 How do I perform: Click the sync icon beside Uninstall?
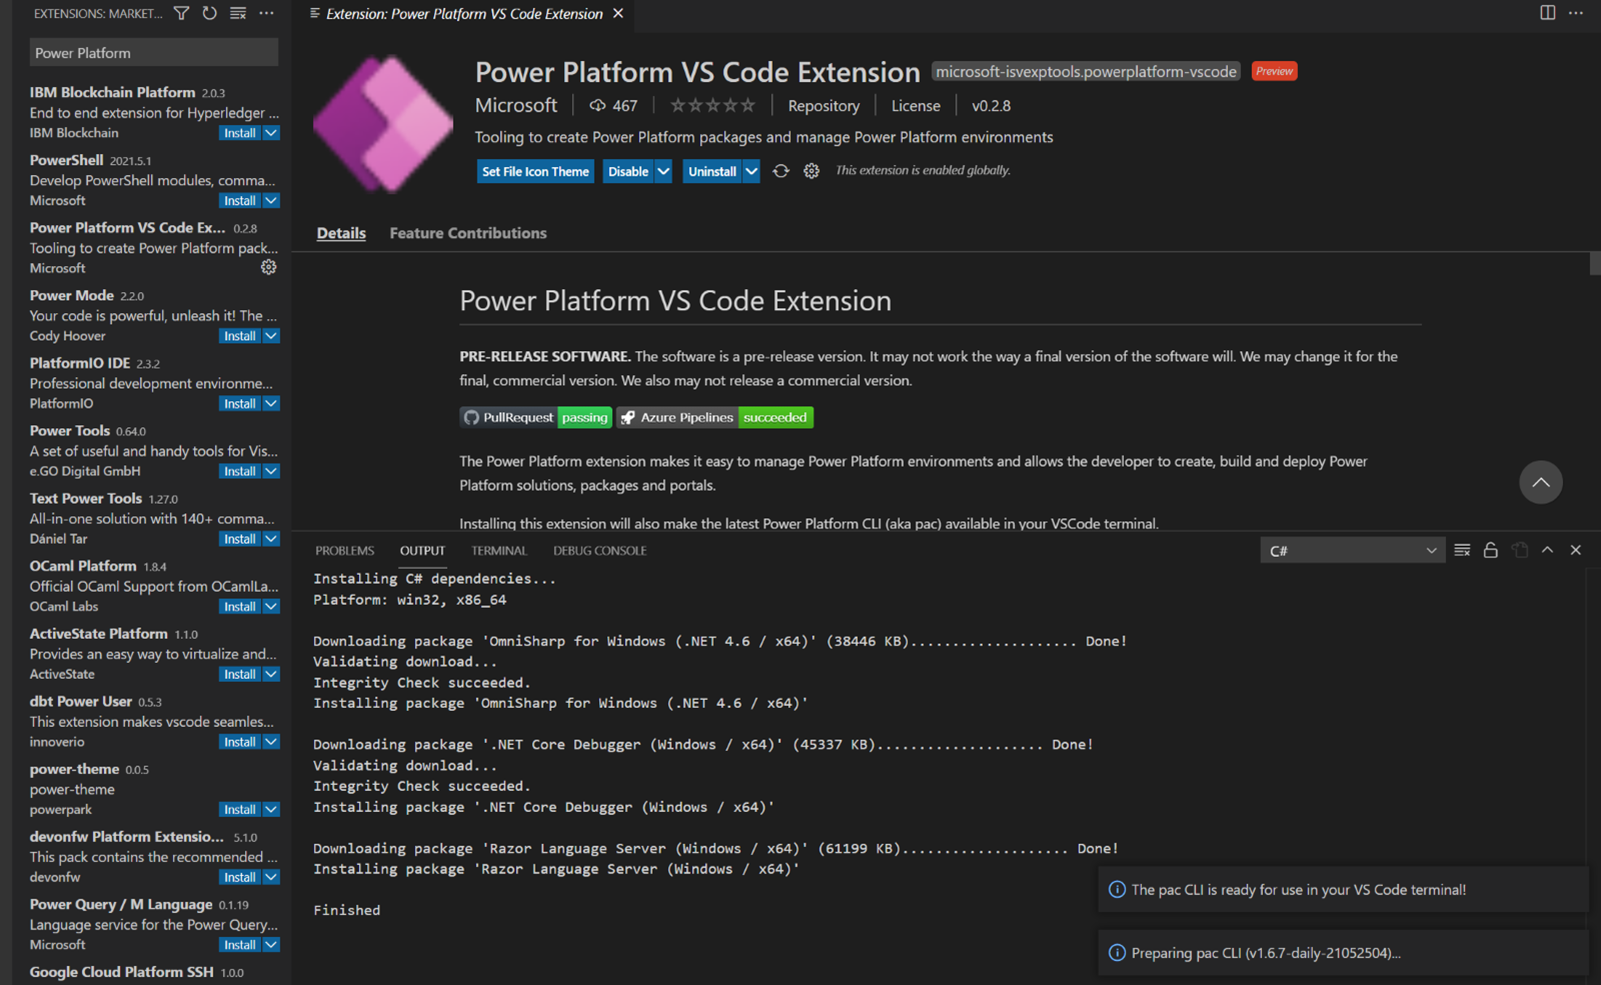click(781, 171)
